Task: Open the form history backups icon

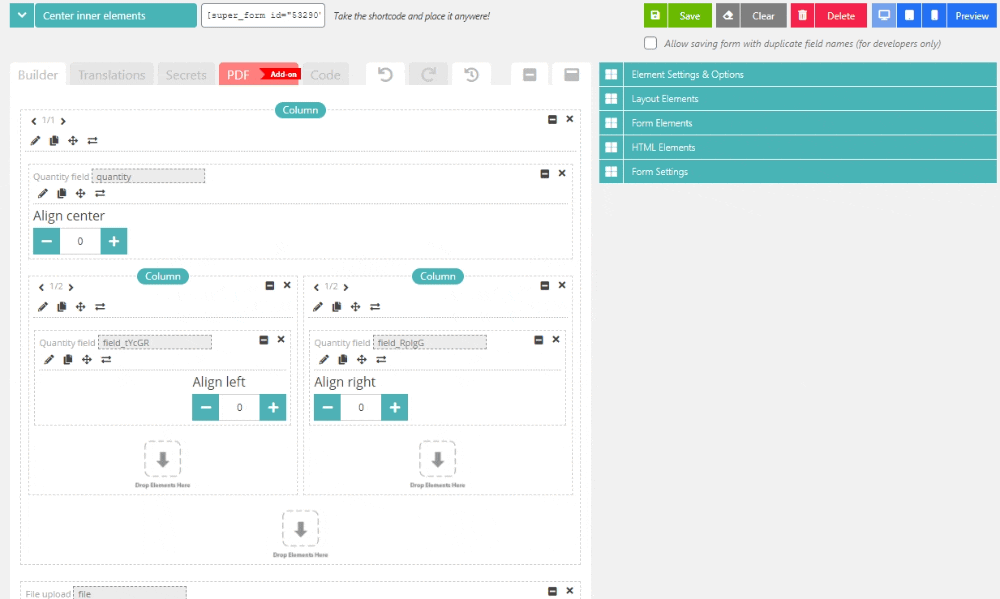Action: click(471, 75)
